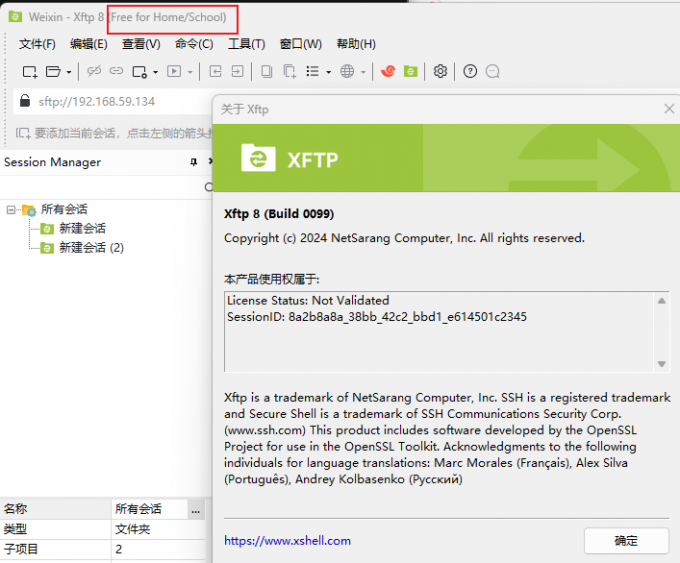The height and width of the screenshot is (563, 680).
Task: Click the globe encoding icon
Action: click(x=347, y=71)
